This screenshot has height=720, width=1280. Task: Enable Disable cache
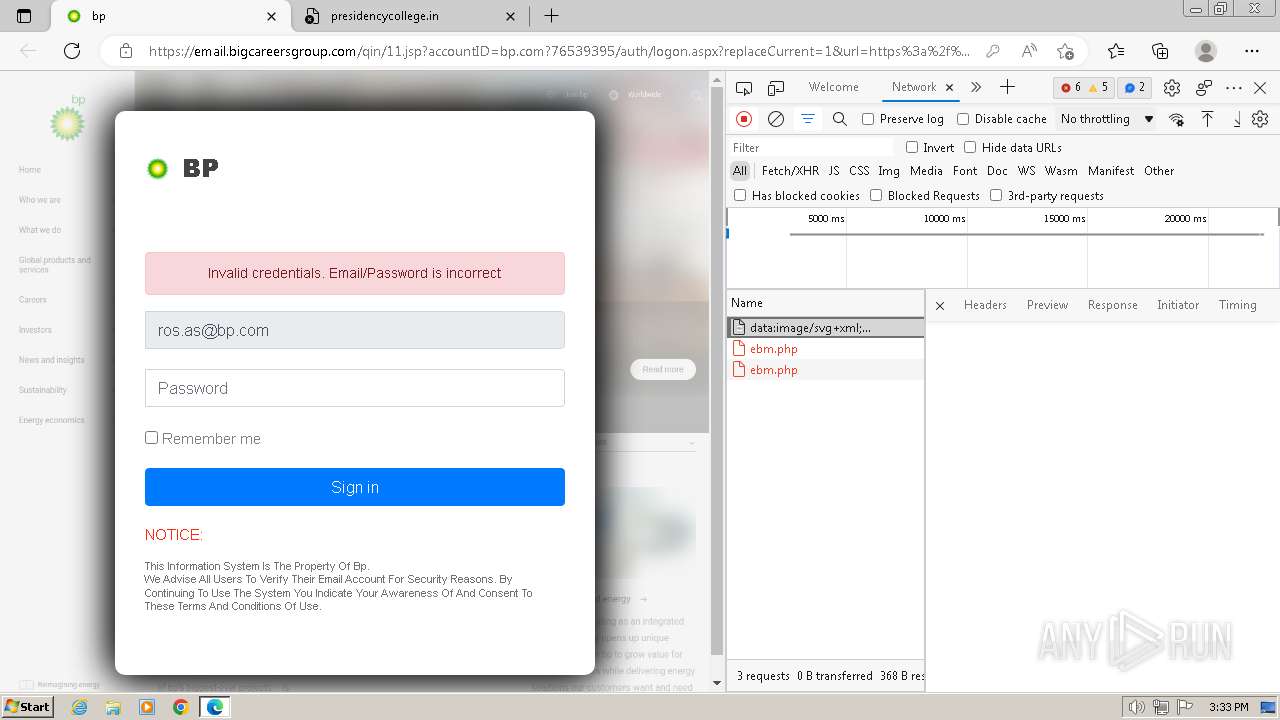pos(963,119)
